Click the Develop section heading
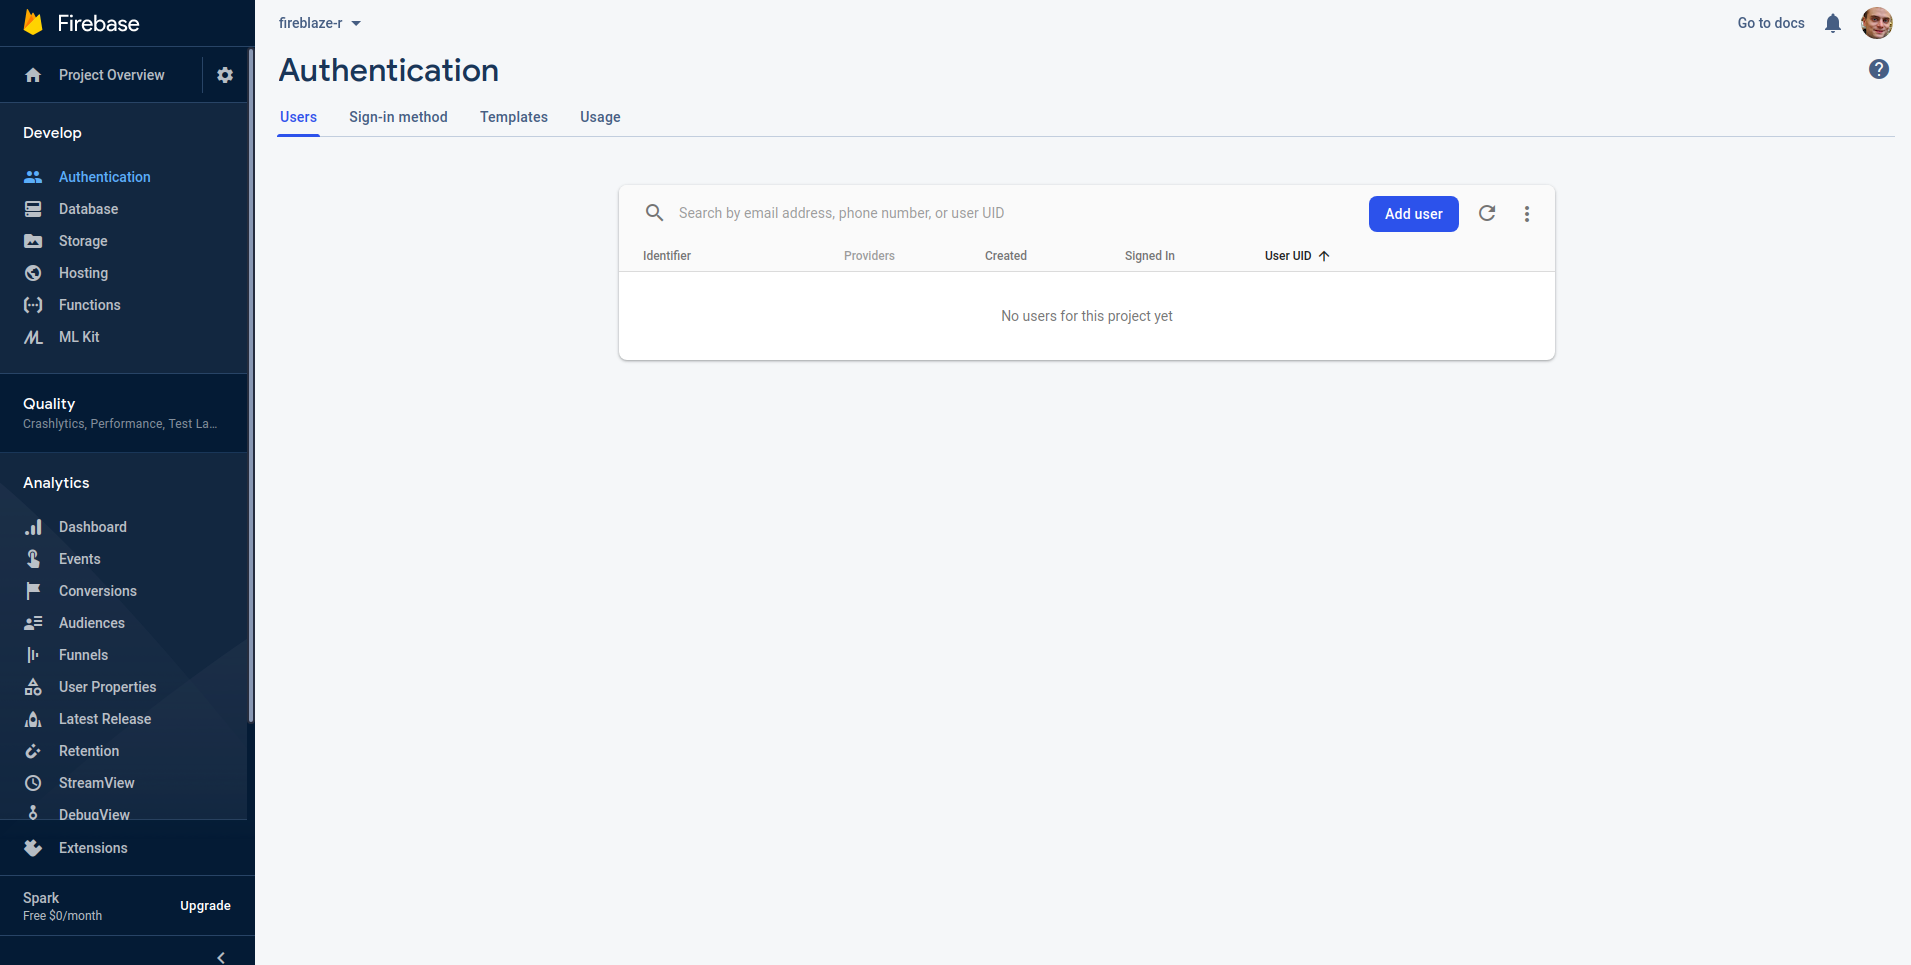The height and width of the screenshot is (965, 1911). (52, 133)
